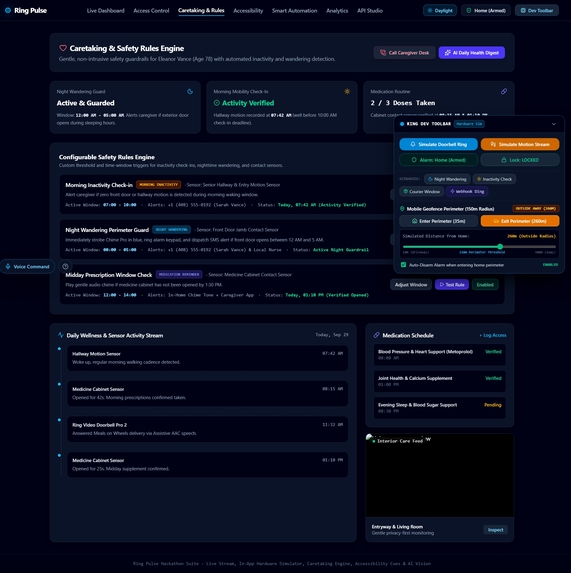Click Inspect on Entryway & Living Room feed
This screenshot has width=571, height=573.
point(495,530)
